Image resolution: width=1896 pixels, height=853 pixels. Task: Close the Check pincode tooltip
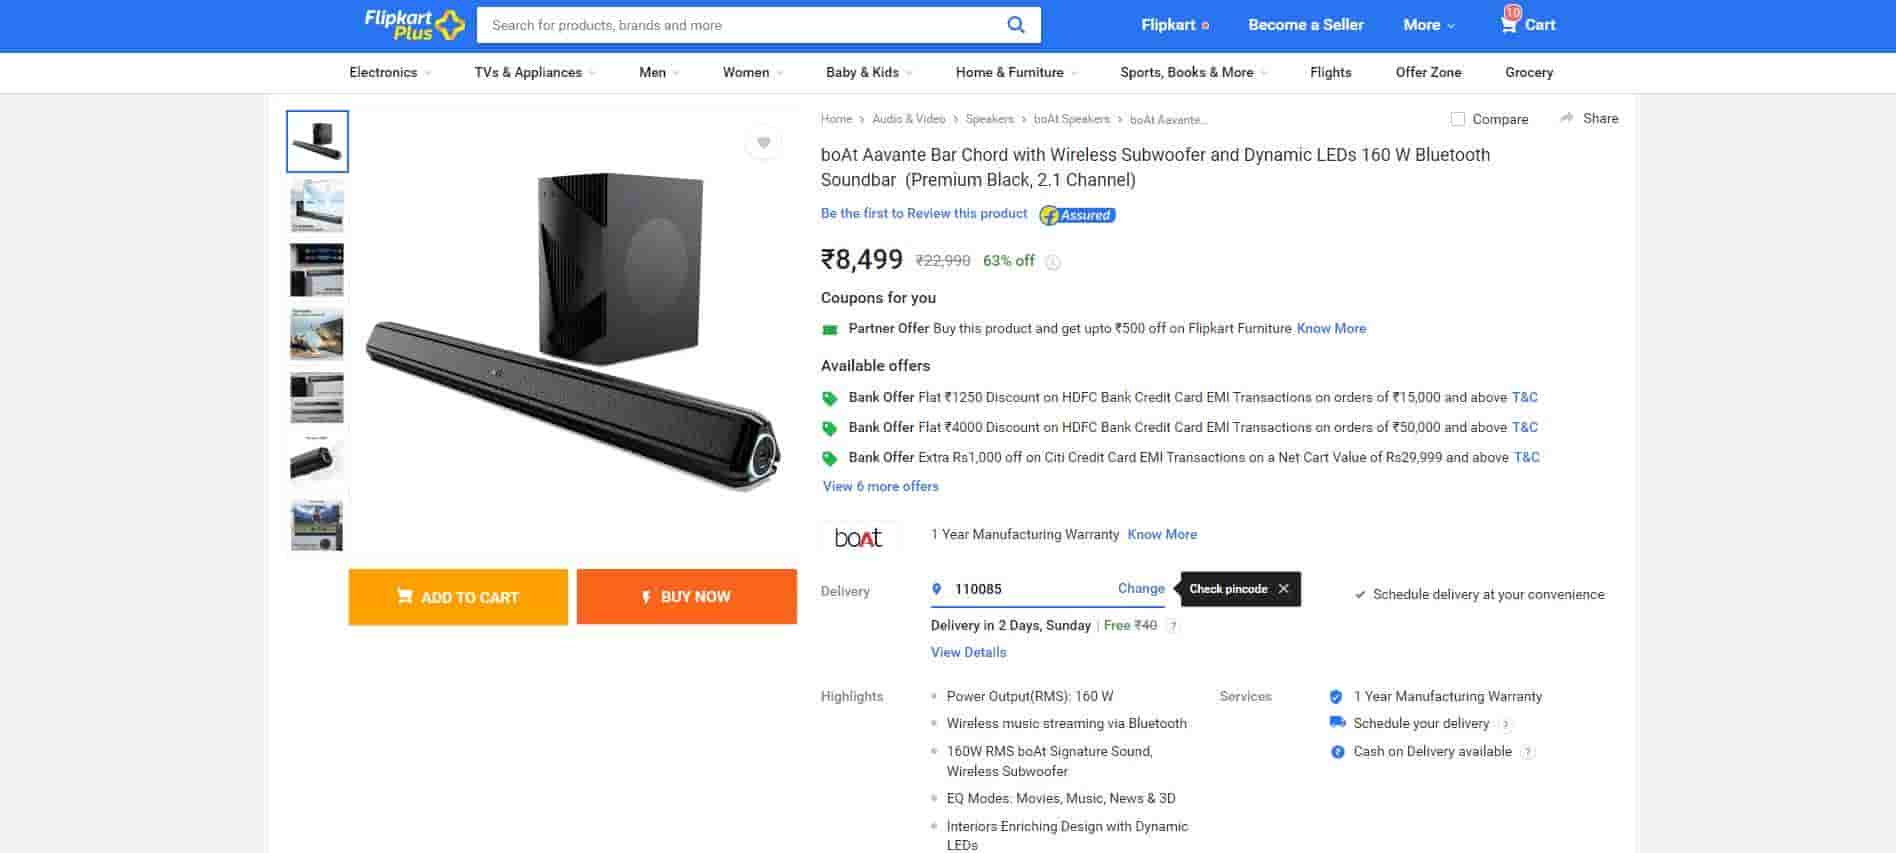click(1284, 589)
